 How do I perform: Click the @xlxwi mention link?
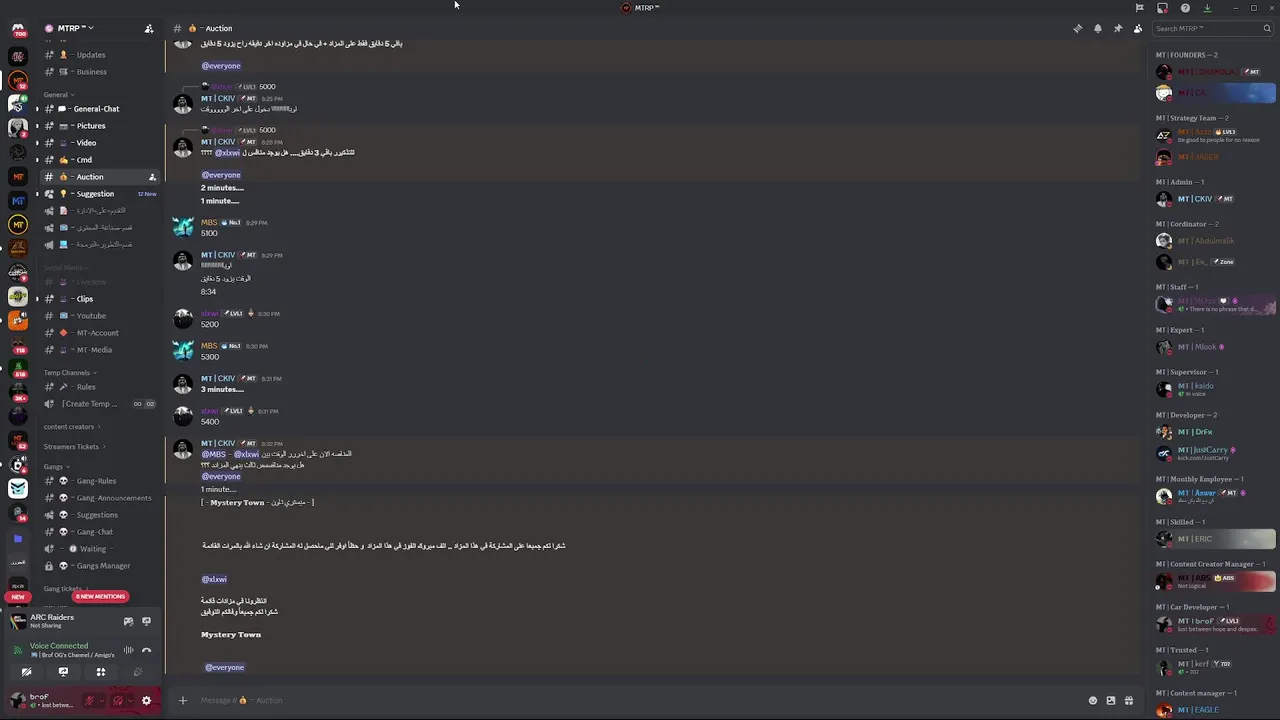click(214, 579)
